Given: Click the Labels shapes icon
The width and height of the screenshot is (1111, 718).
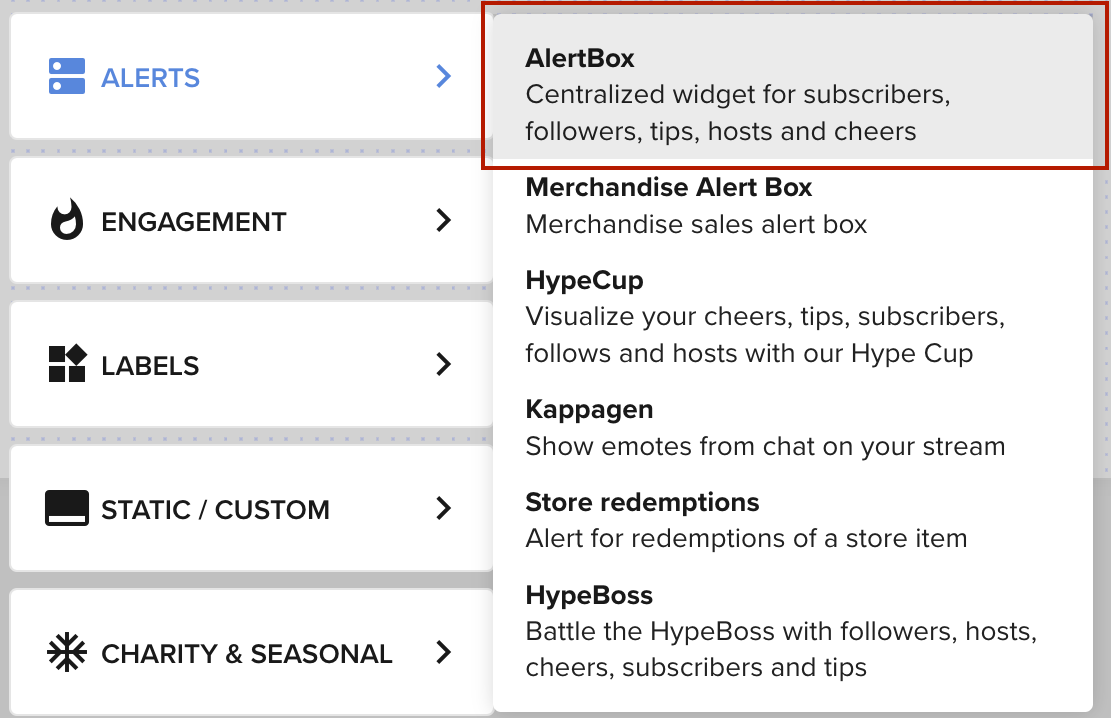Looking at the screenshot, I should [x=67, y=364].
